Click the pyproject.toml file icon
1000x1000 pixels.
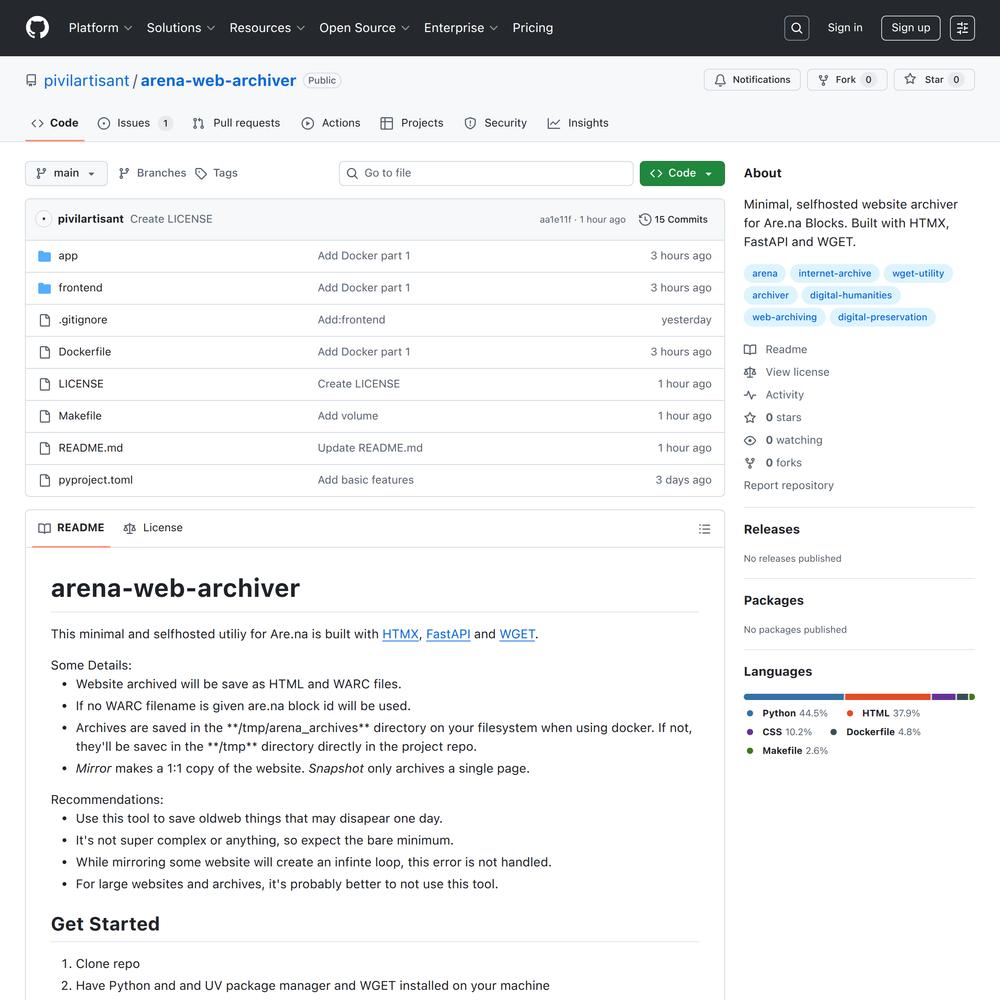45,480
